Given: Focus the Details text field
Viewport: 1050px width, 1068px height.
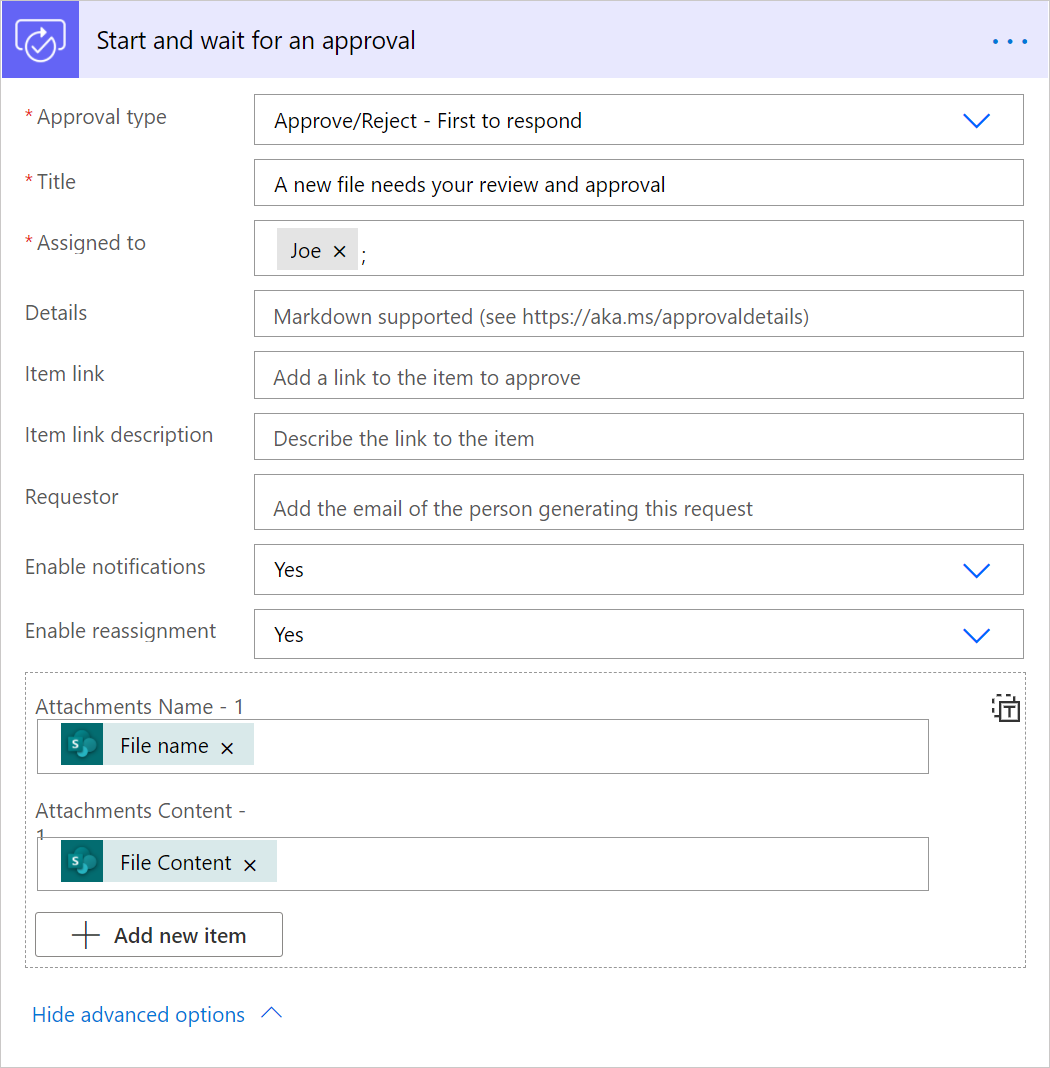Looking at the screenshot, I should point(638,316).
